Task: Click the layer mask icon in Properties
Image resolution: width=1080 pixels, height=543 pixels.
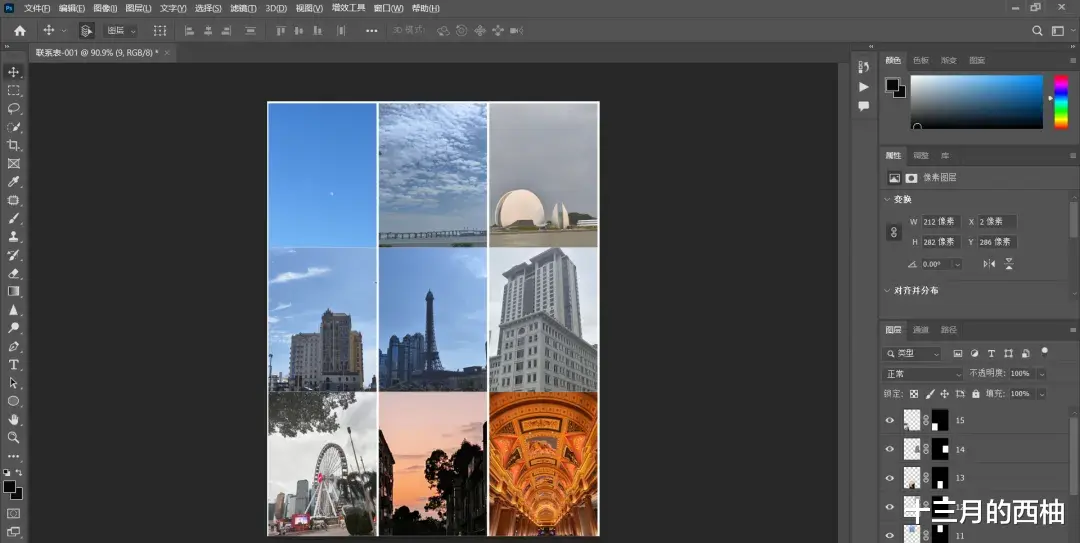Action: point(911,178)
